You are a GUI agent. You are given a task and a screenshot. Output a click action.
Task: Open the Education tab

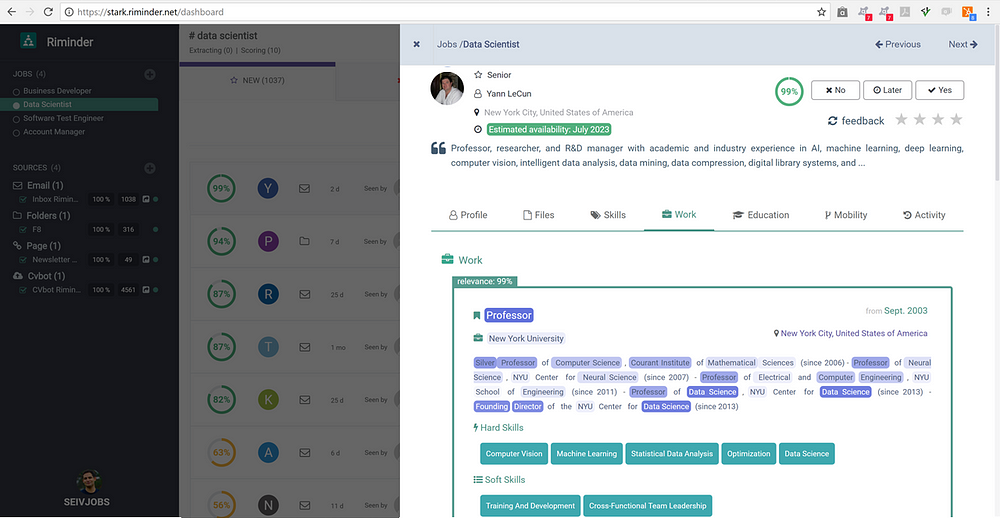click(761, 215)
